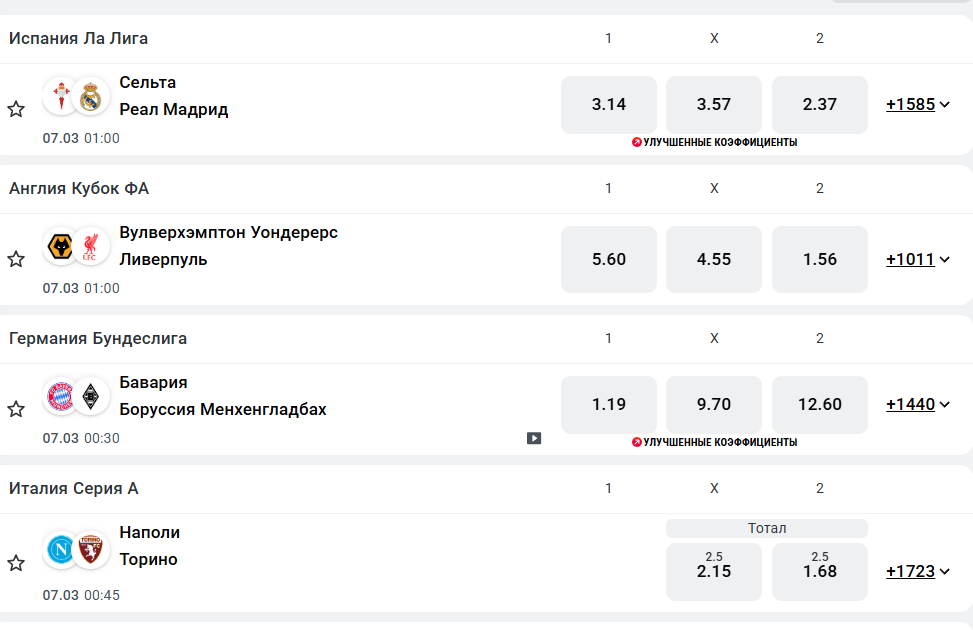The image size is (973, 630).
Task: Pick draw odds 9.70 for Bayern match
Action: 714,404
